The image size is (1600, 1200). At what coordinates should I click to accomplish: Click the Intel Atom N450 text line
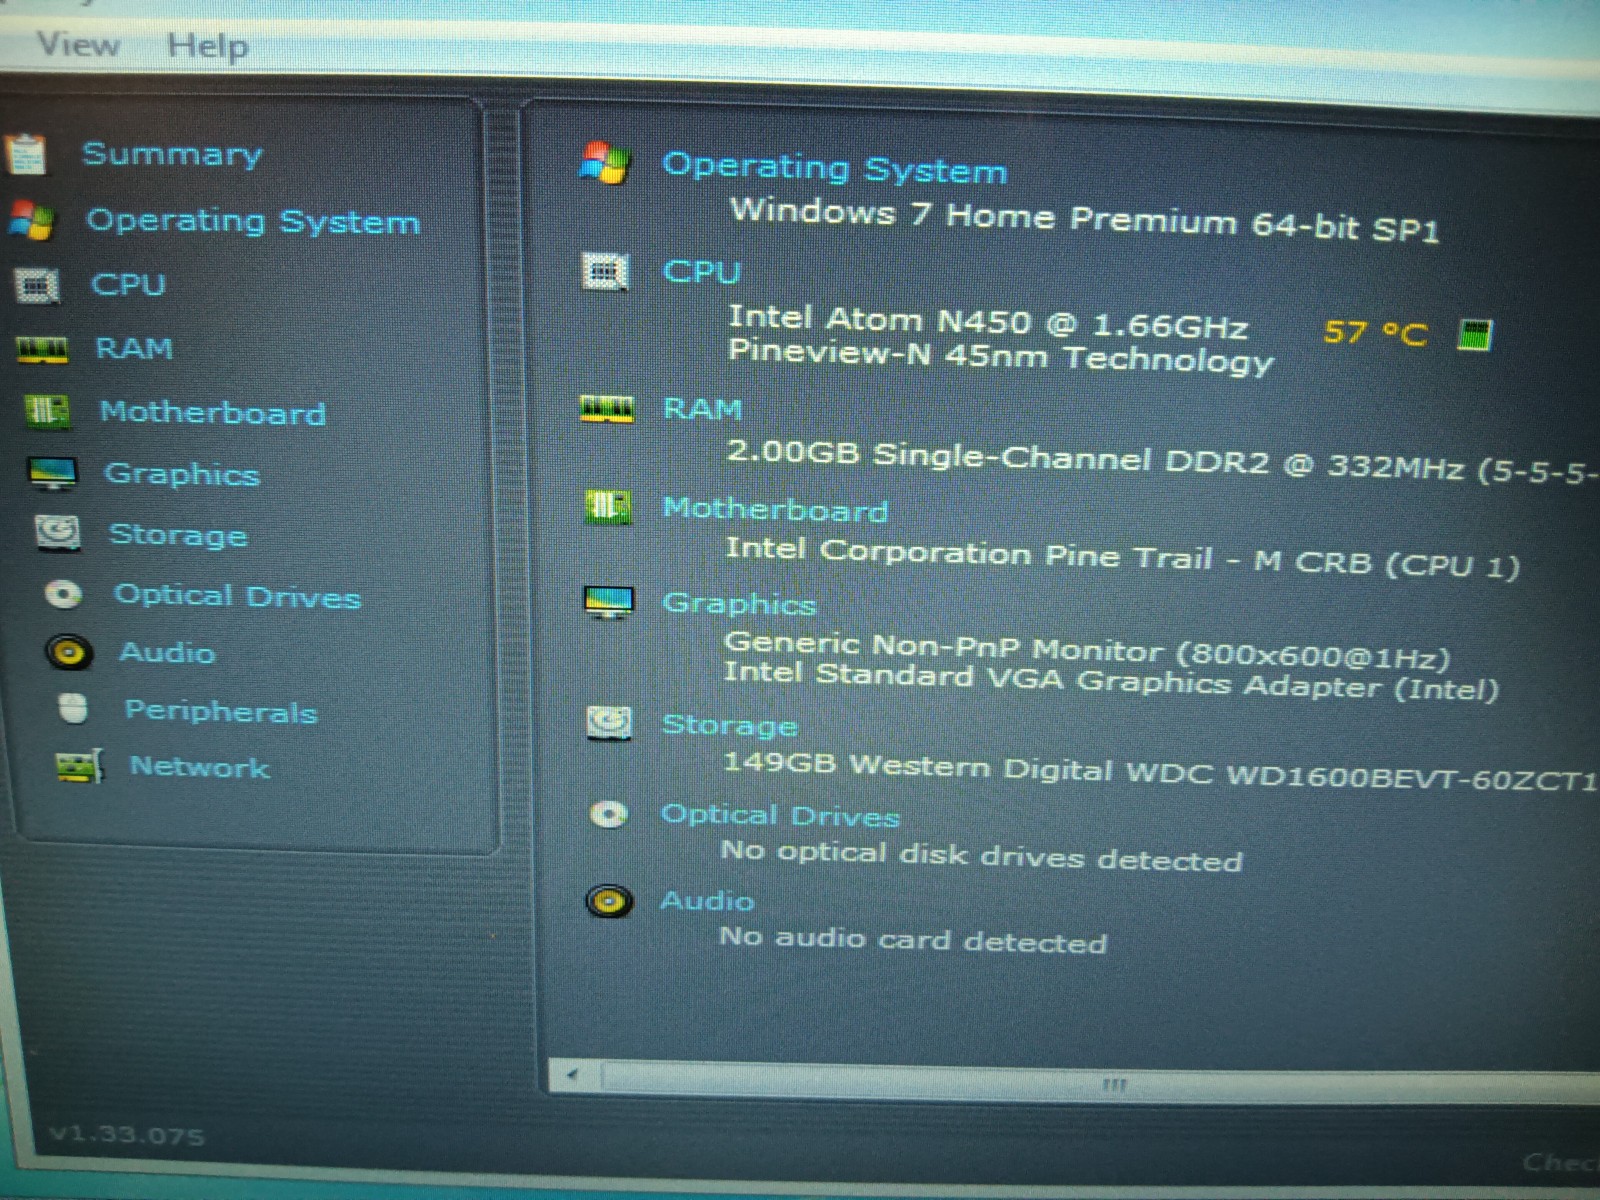987,322
